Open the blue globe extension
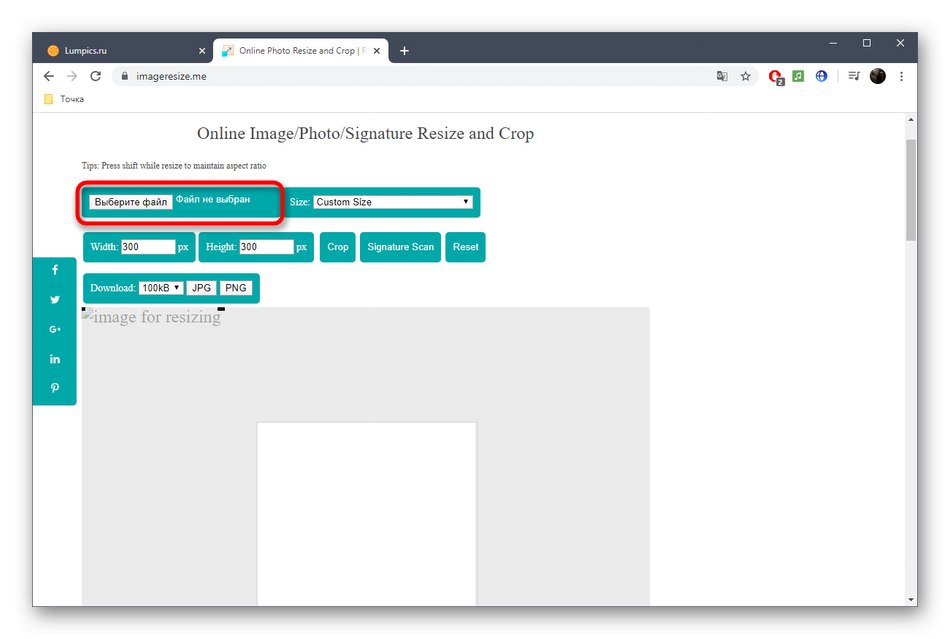Screen dimensions: 950x639 821,76
